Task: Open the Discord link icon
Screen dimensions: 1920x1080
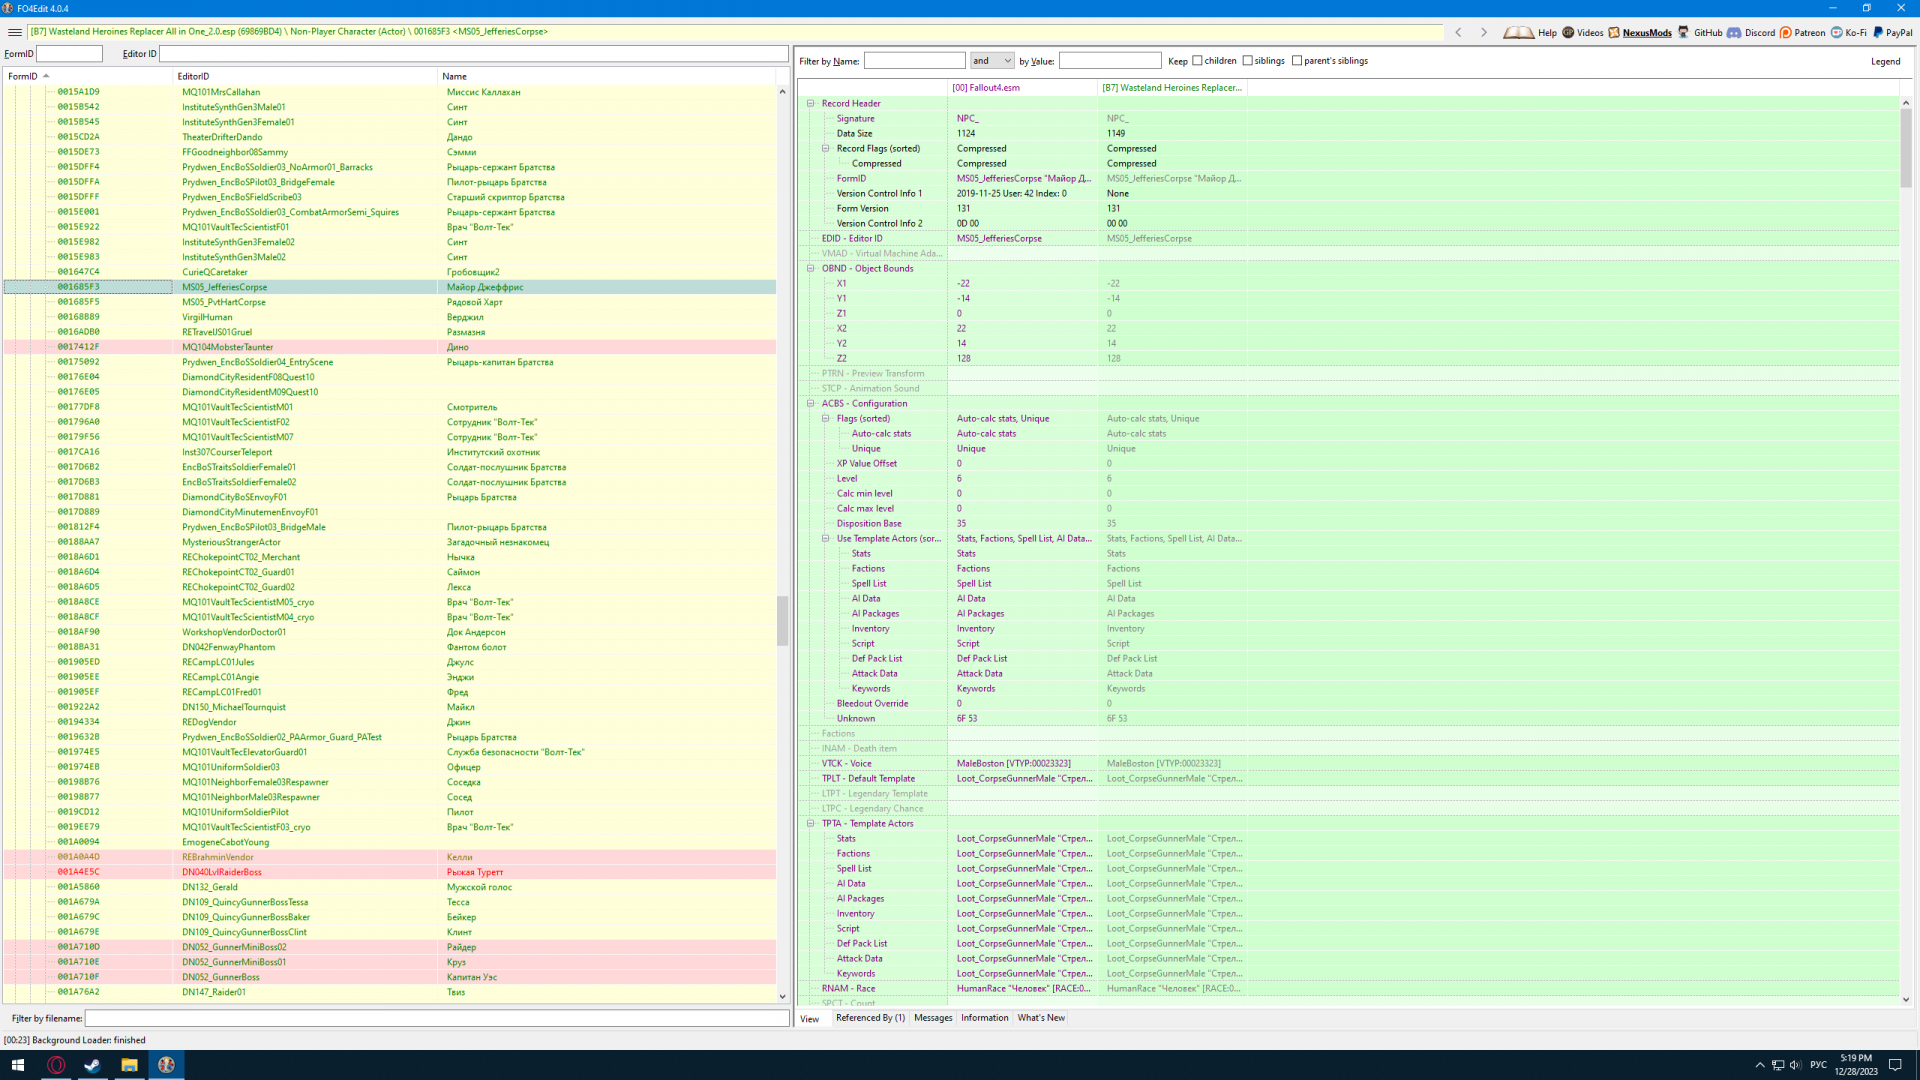Action: (1735, 32)
